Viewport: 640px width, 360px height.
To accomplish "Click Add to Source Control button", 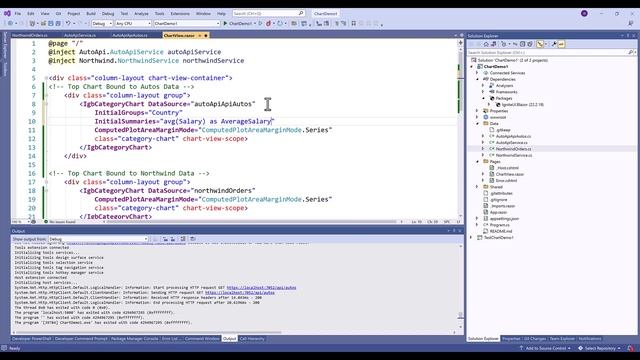I will pyautogui.click(x=544, y=348).
